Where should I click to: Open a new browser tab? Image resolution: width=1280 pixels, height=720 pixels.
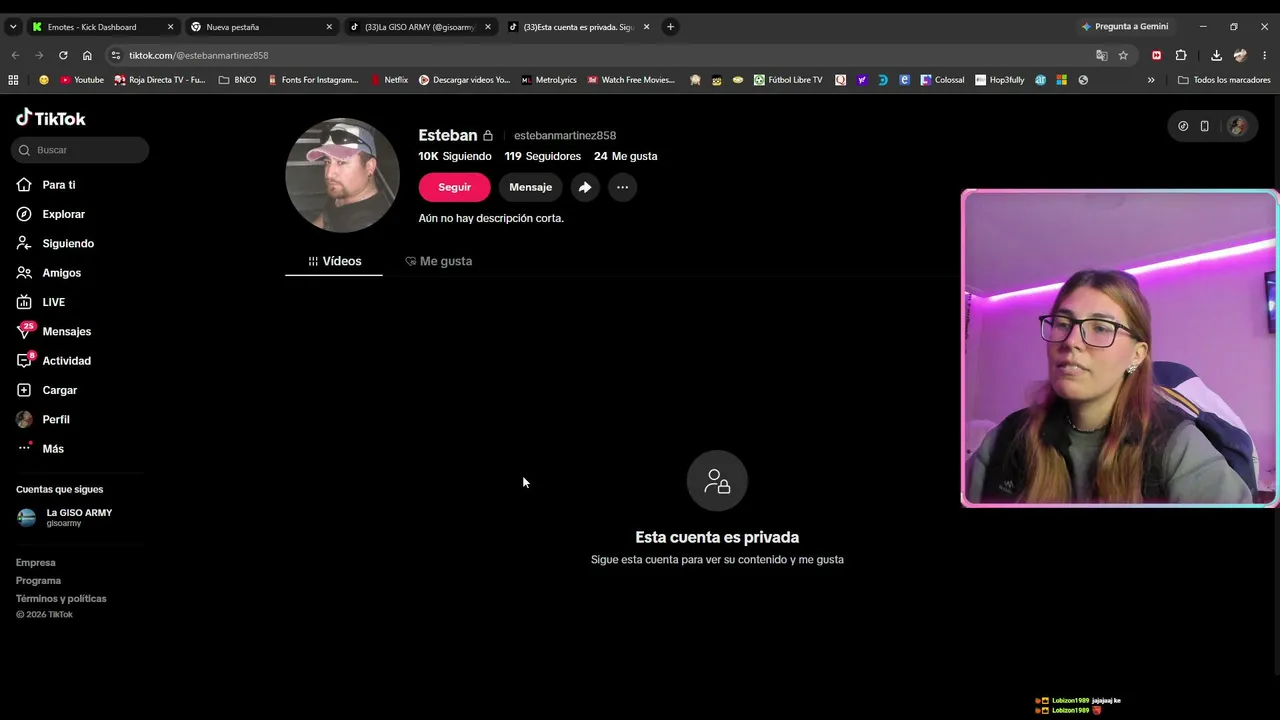pyautogui.click(x=670, y=27)
